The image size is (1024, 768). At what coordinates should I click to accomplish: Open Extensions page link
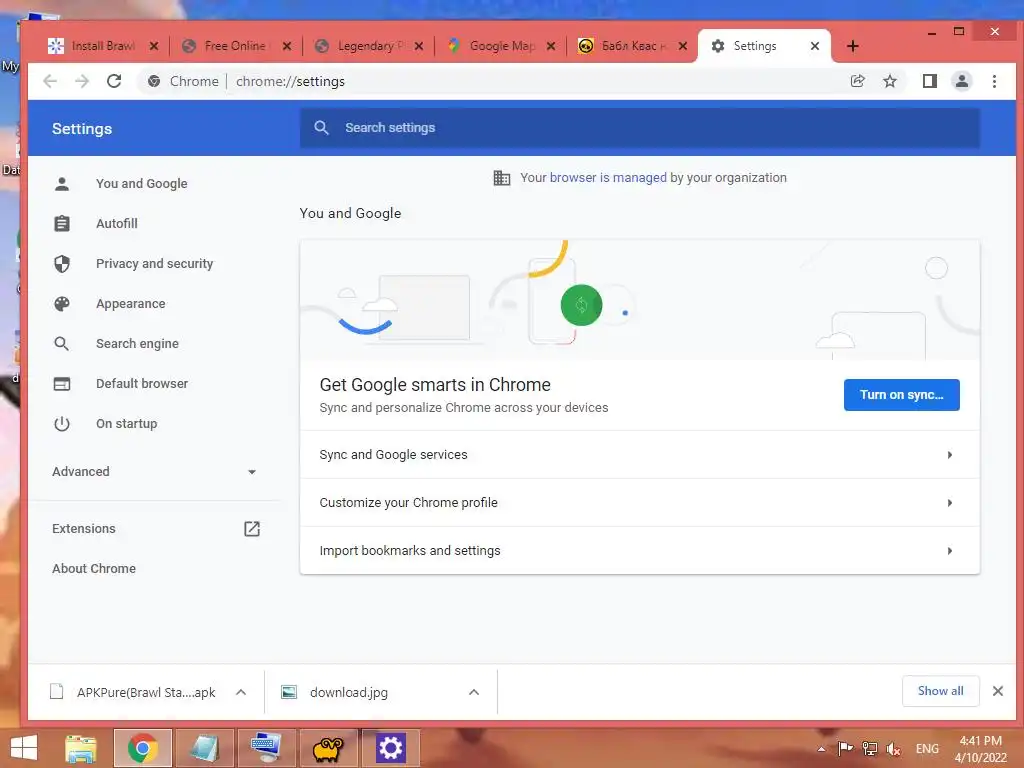[x=84, y=529]
